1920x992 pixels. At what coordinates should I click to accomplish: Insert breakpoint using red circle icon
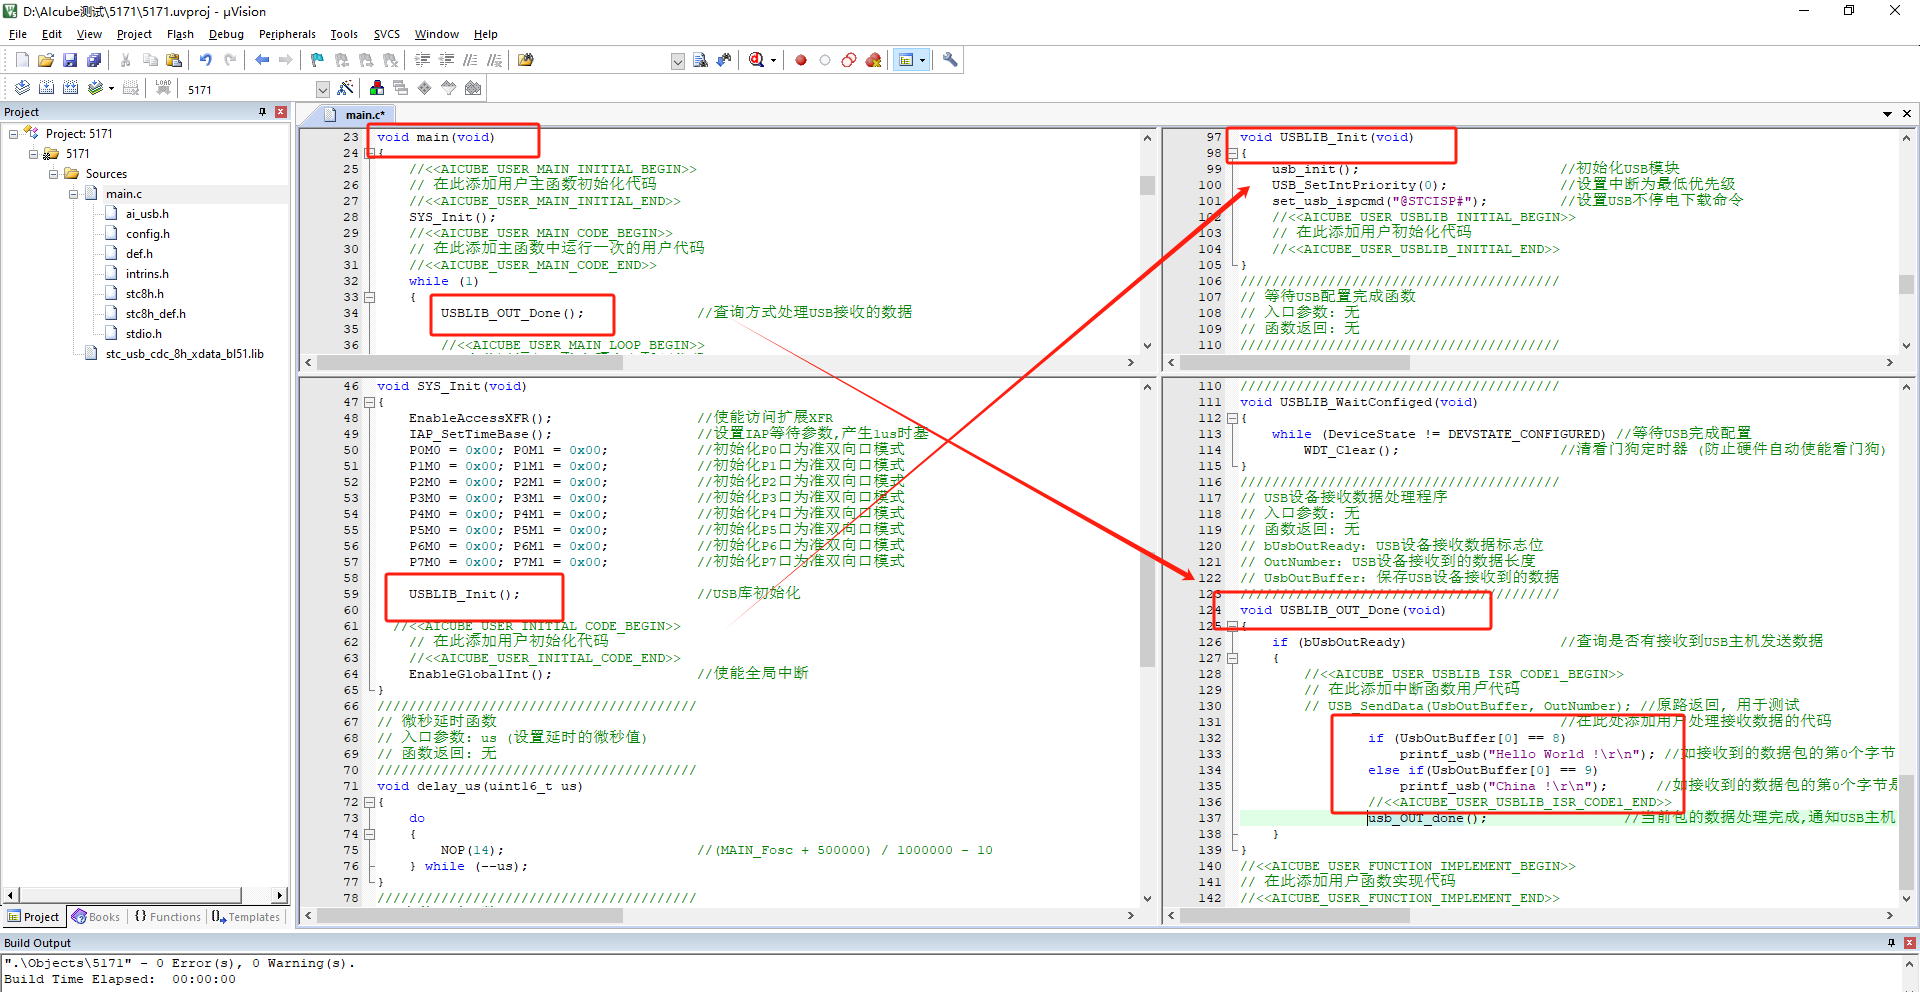point(801,60)
